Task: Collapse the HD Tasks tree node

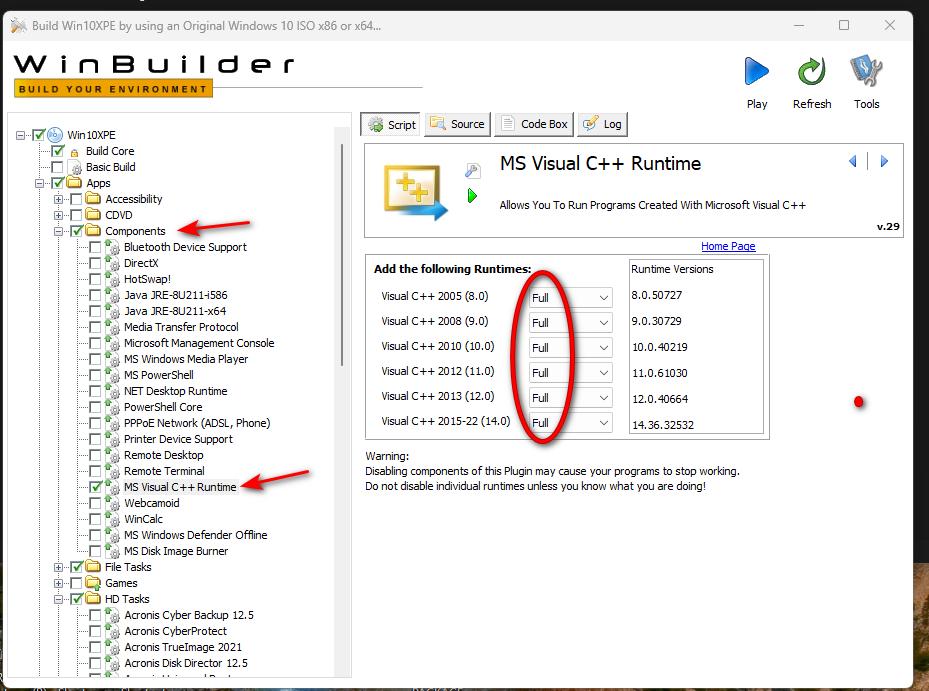Action: 58,599
